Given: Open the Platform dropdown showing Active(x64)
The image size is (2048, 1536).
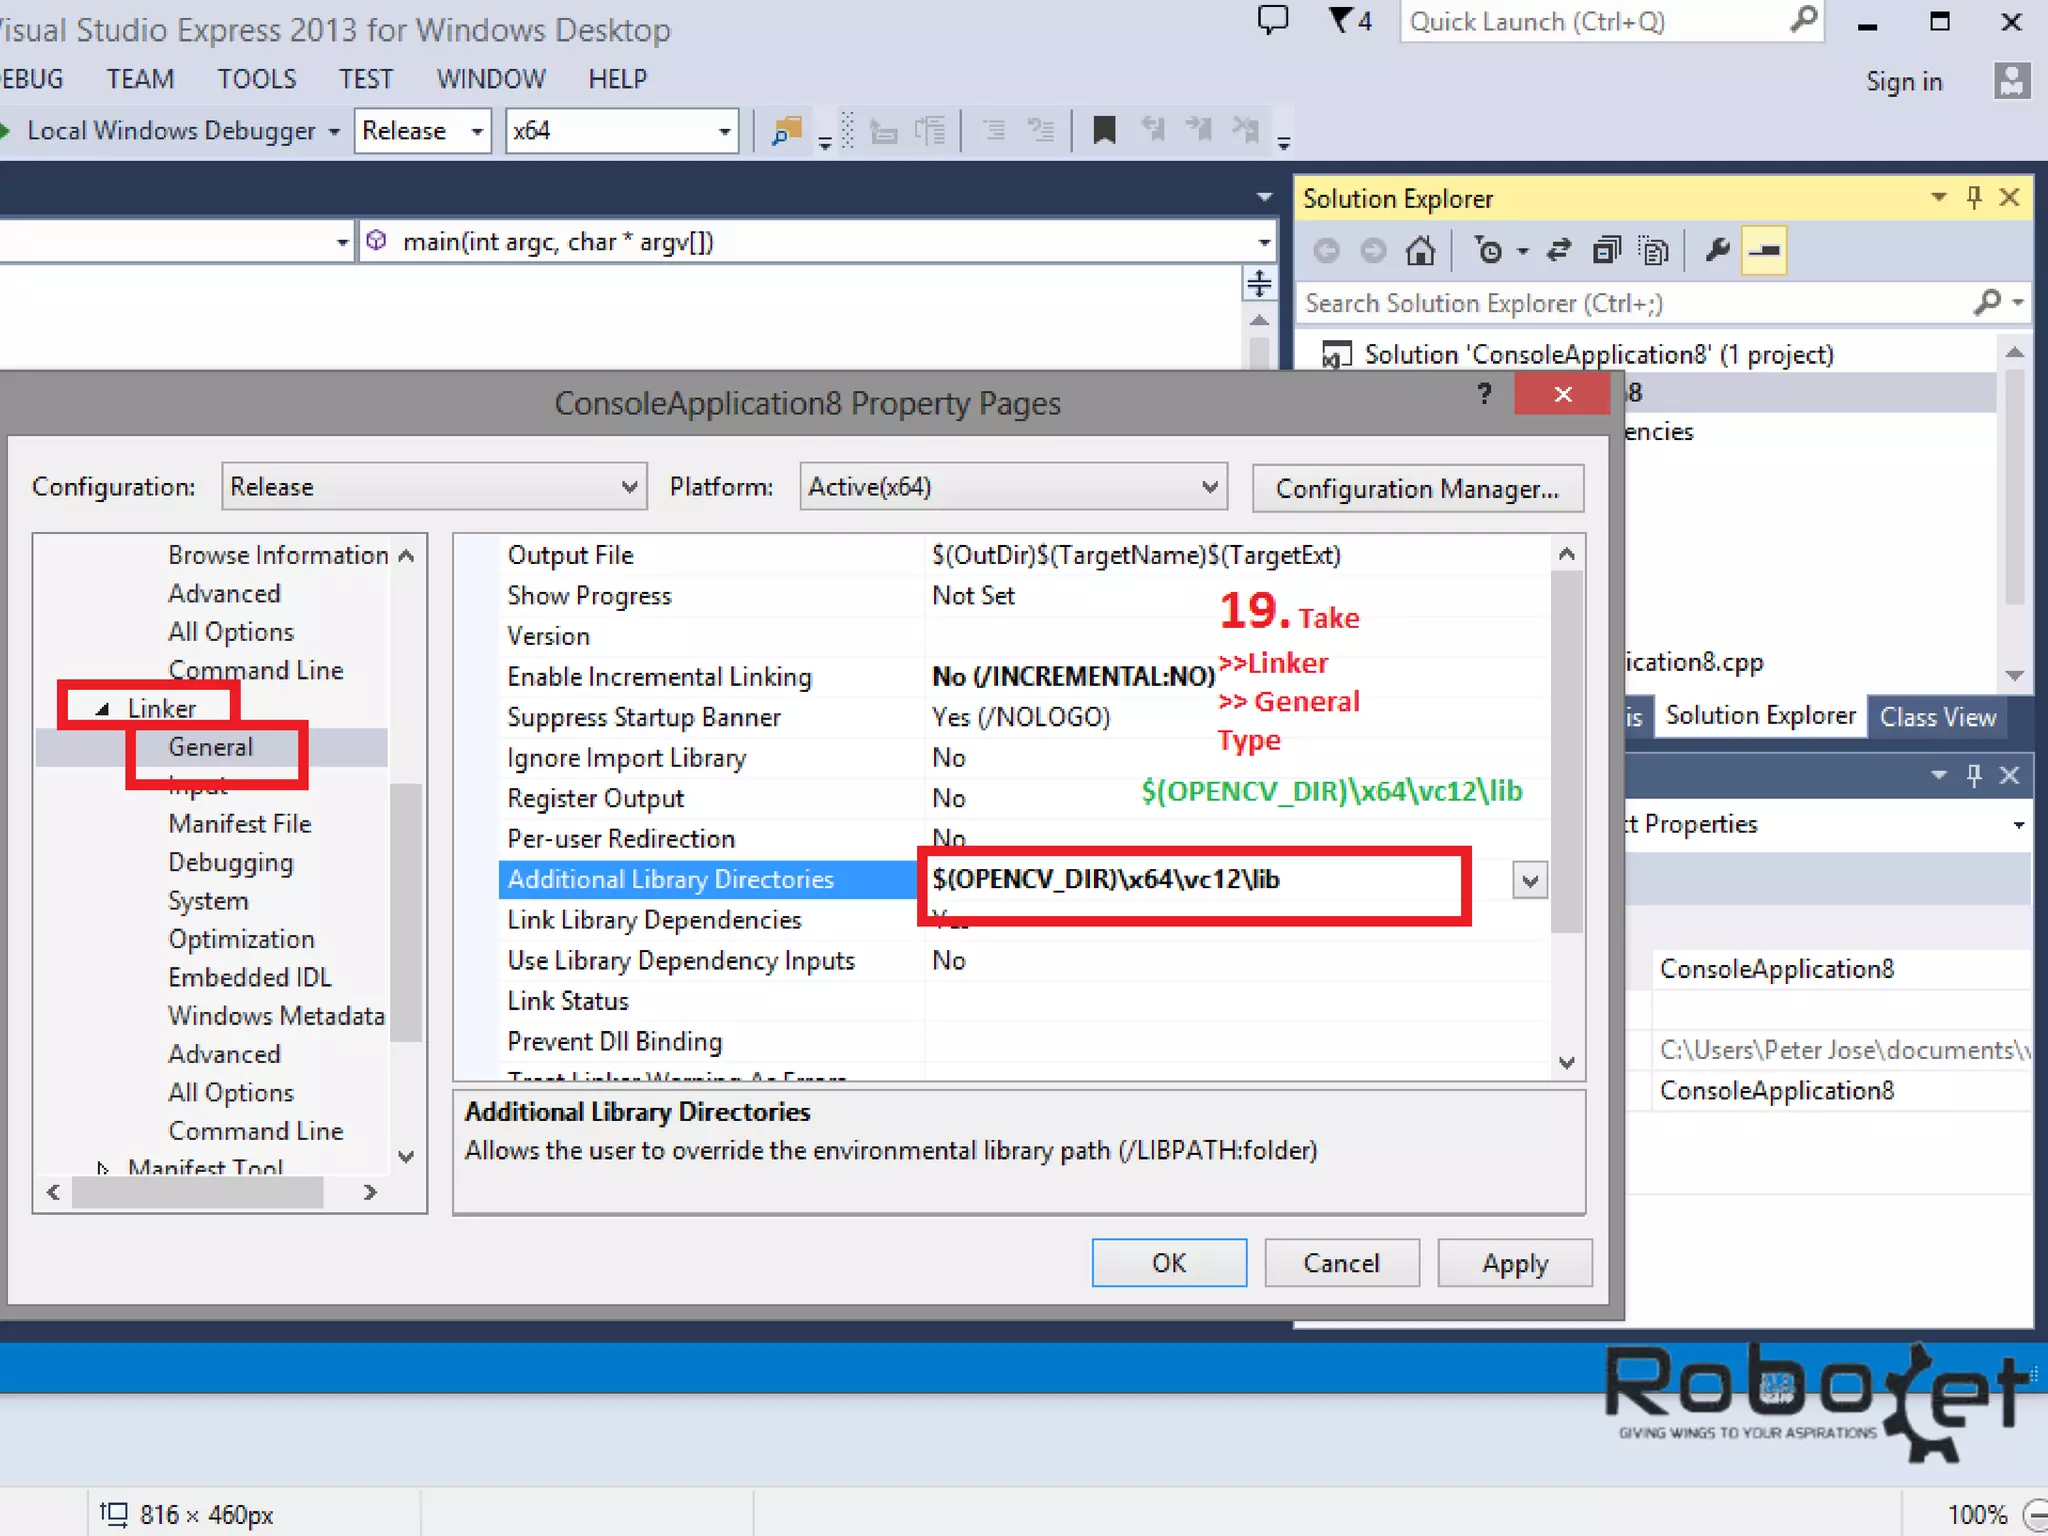Looking at the screenshot, I should [x=1012, y=487].
